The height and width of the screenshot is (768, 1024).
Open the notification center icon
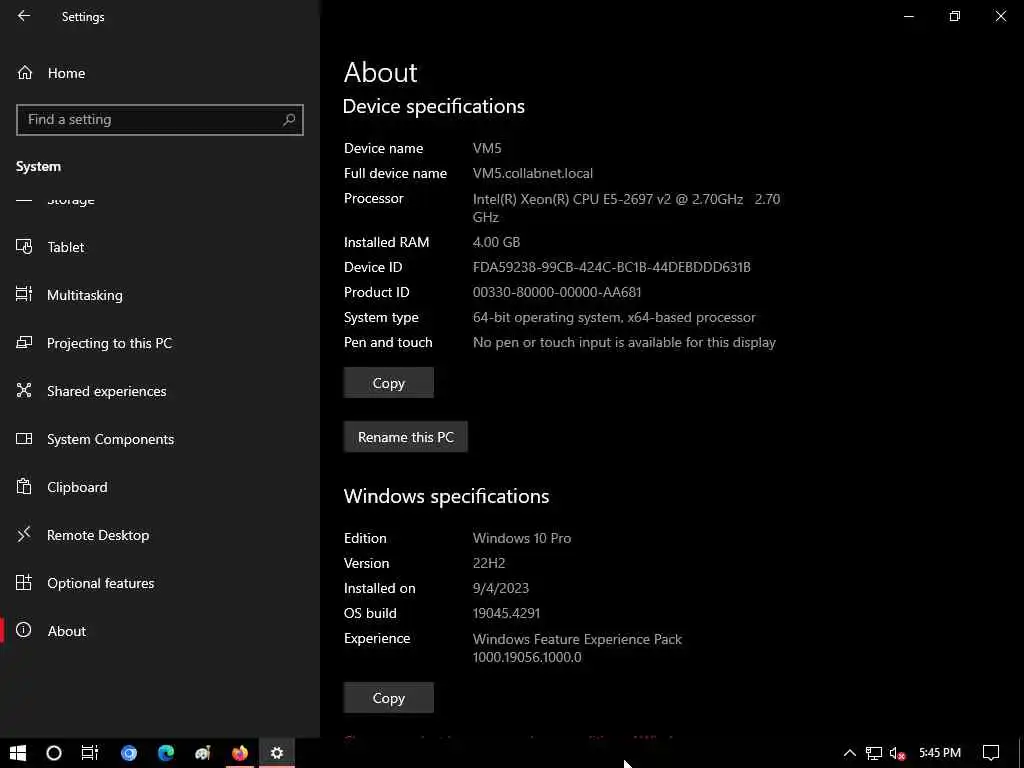point(991,753)
